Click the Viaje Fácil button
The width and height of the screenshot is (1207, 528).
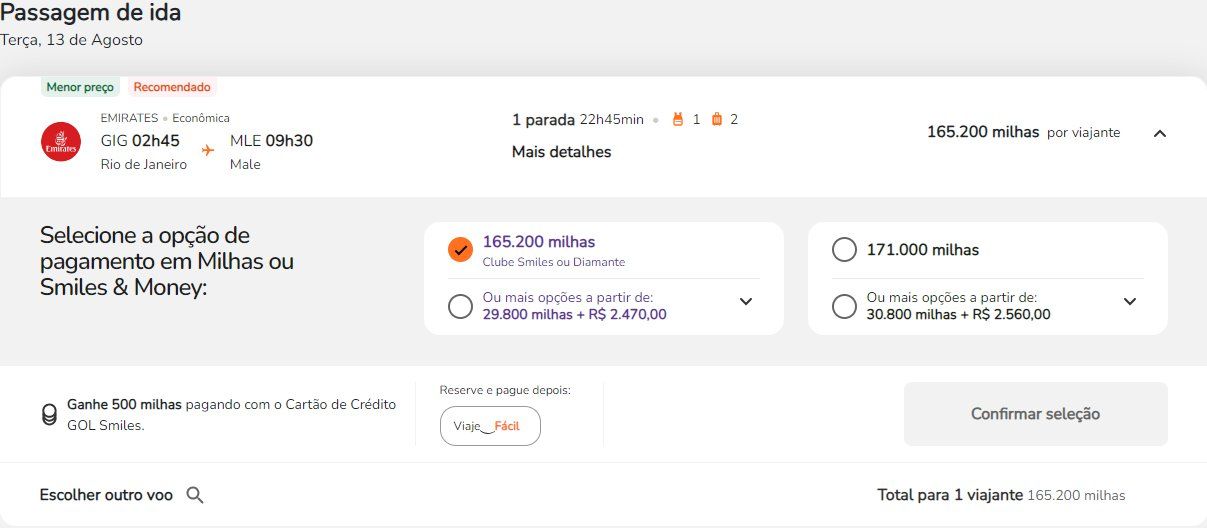click(x=490, y=426)
